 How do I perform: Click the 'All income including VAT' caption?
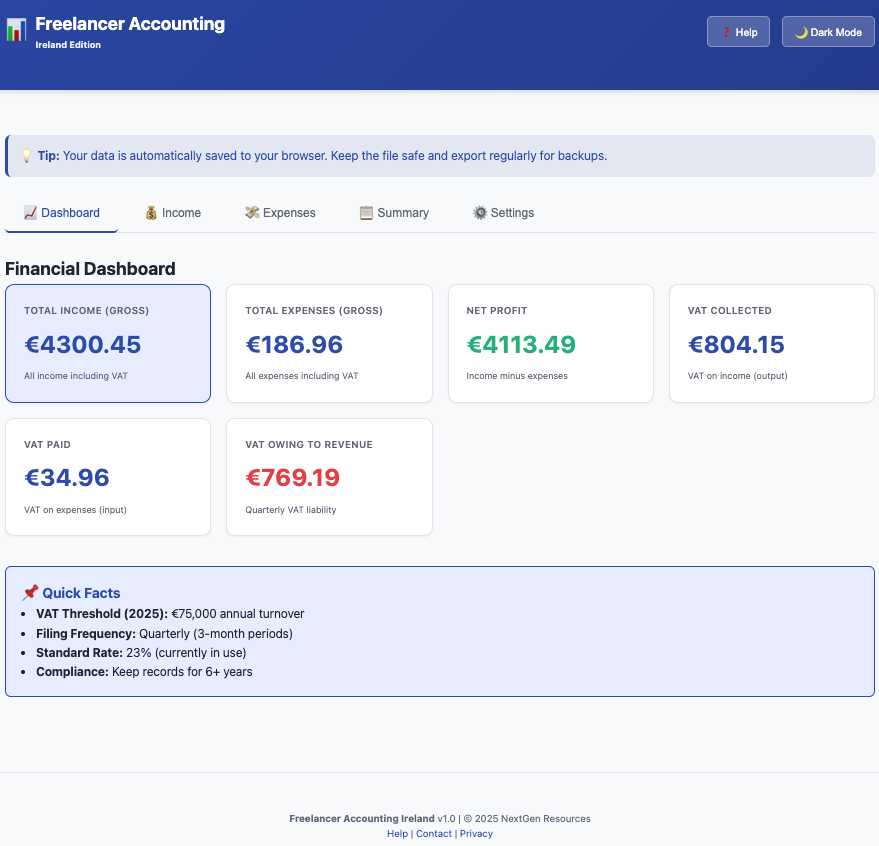click(76, 376)
